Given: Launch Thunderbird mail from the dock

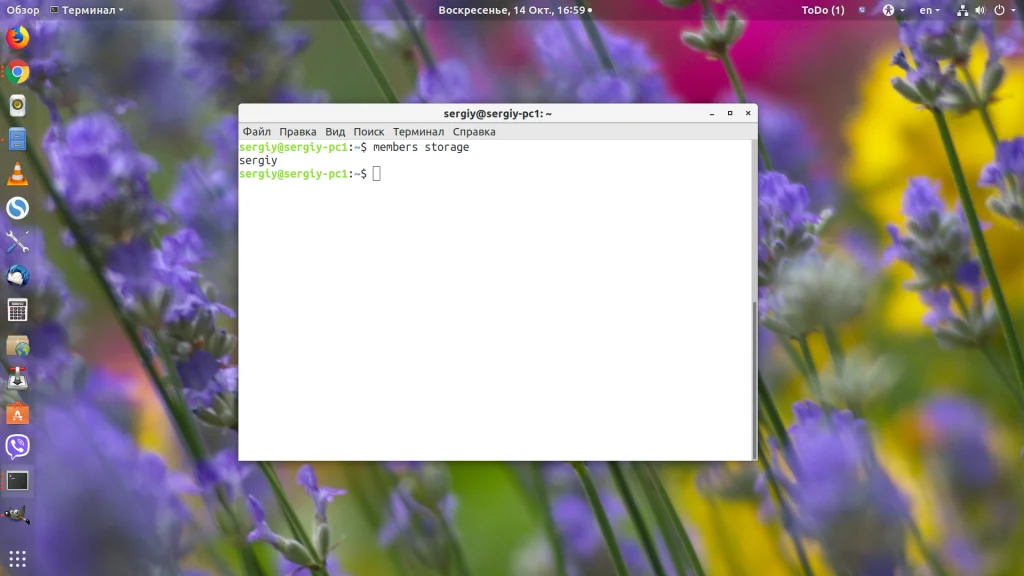Looking at the screenshot, I should click(x=18, y=276).
